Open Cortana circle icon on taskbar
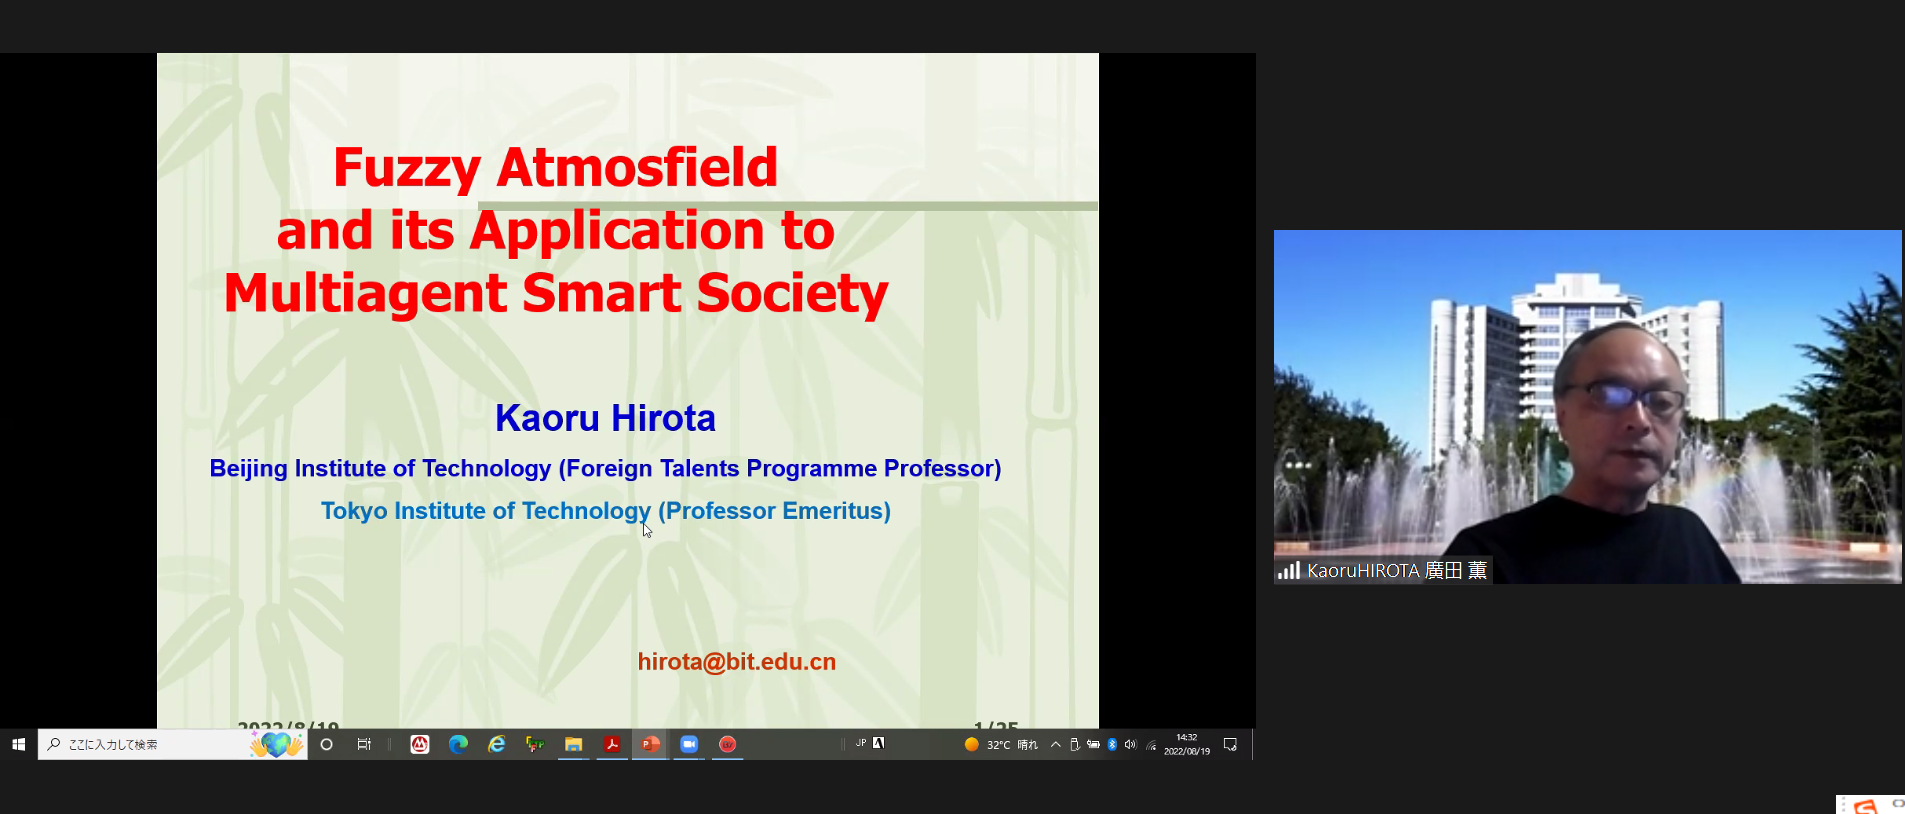Screen dimensions: 1905x814 (326, 744)
